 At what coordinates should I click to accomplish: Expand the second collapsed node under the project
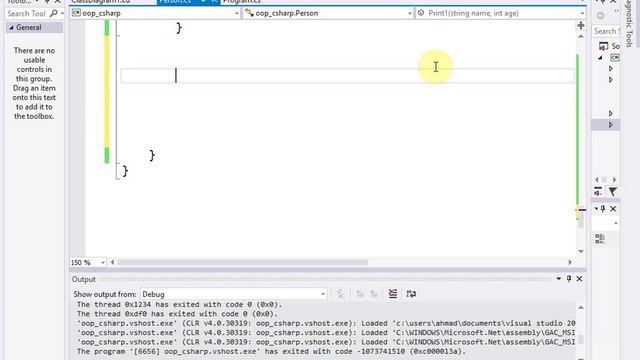611,80
